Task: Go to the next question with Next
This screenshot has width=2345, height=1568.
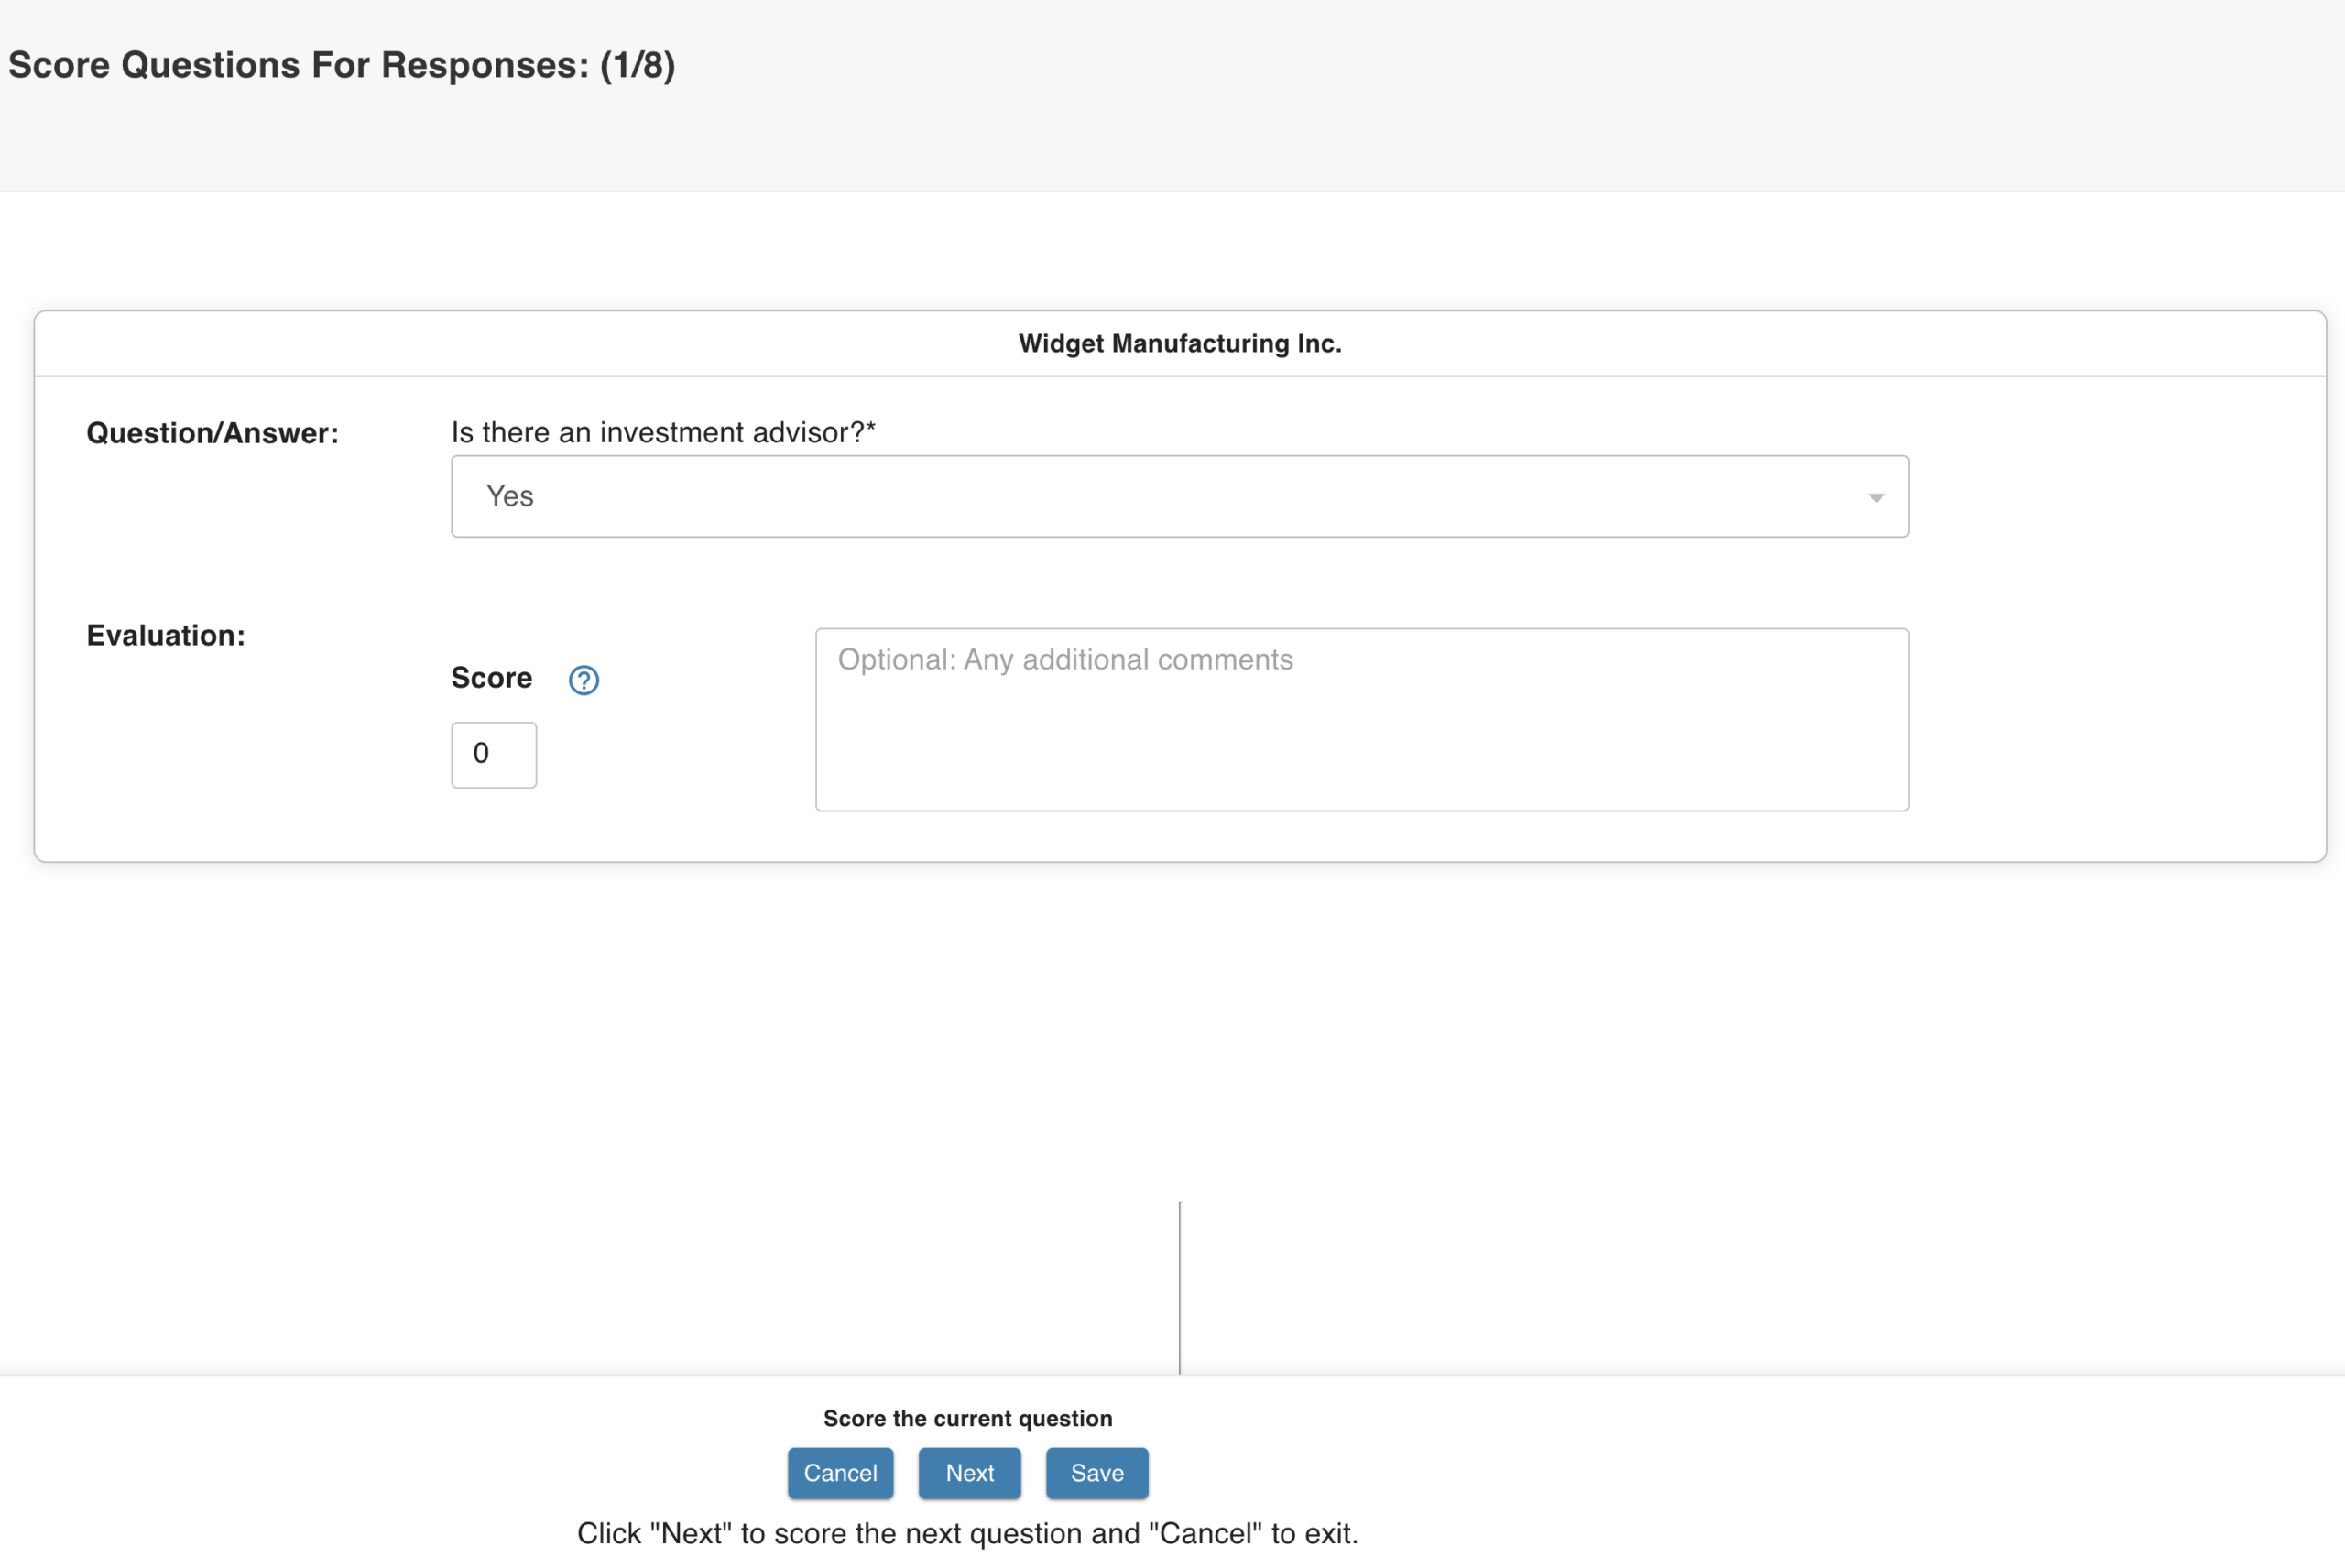Action: click(968, 1472)
